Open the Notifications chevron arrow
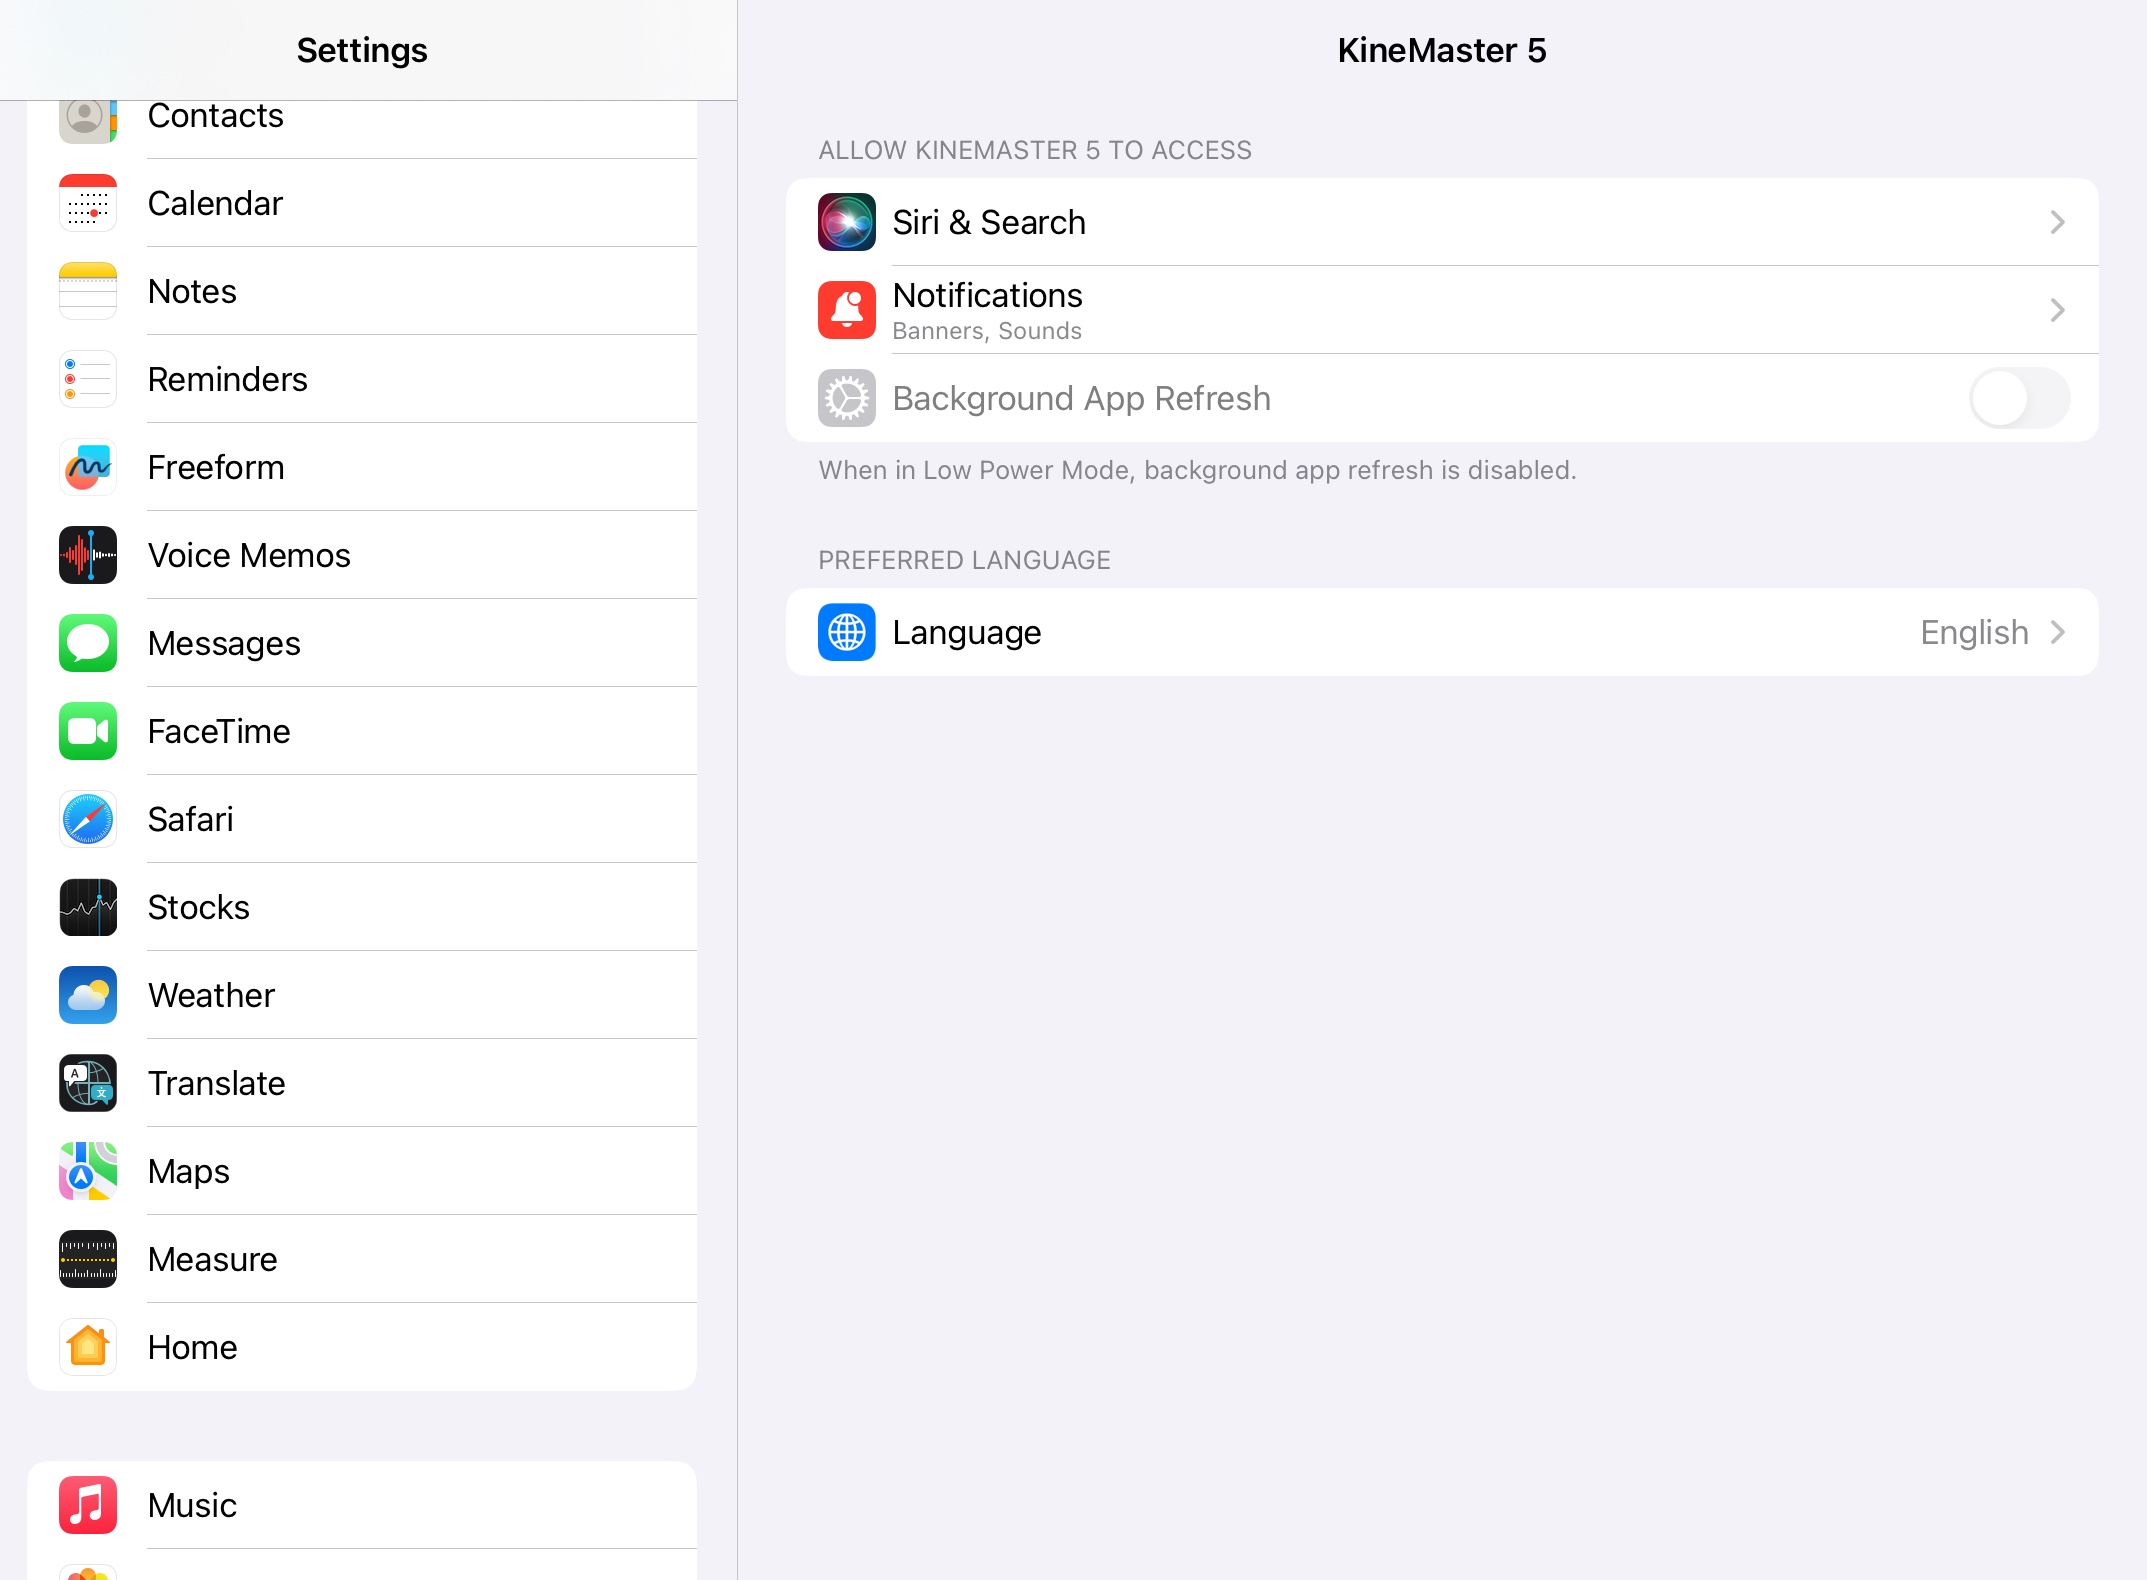This screenshot has height=1580, width=2147. tap(2057, 310)
